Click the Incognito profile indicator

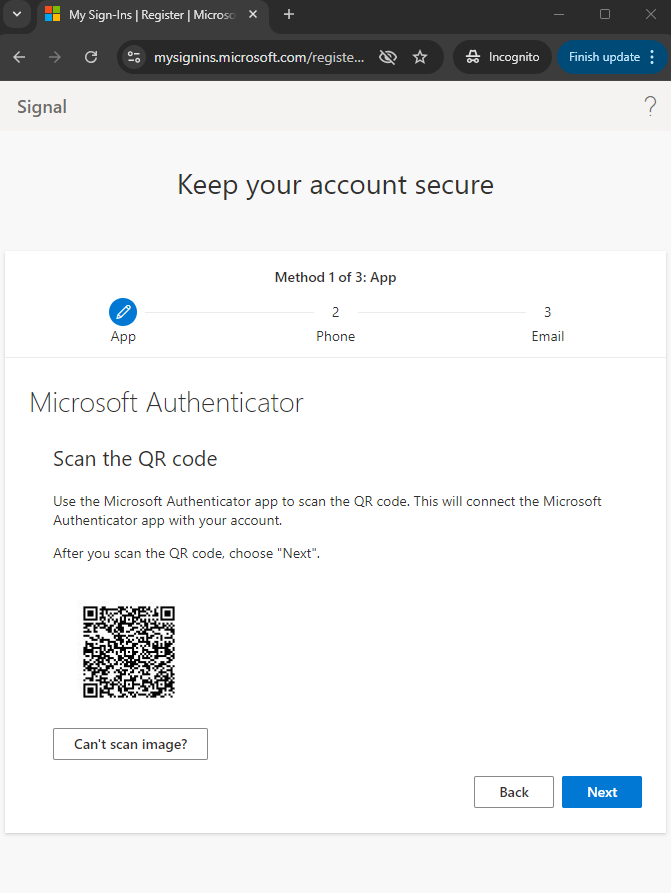(503, 57)
